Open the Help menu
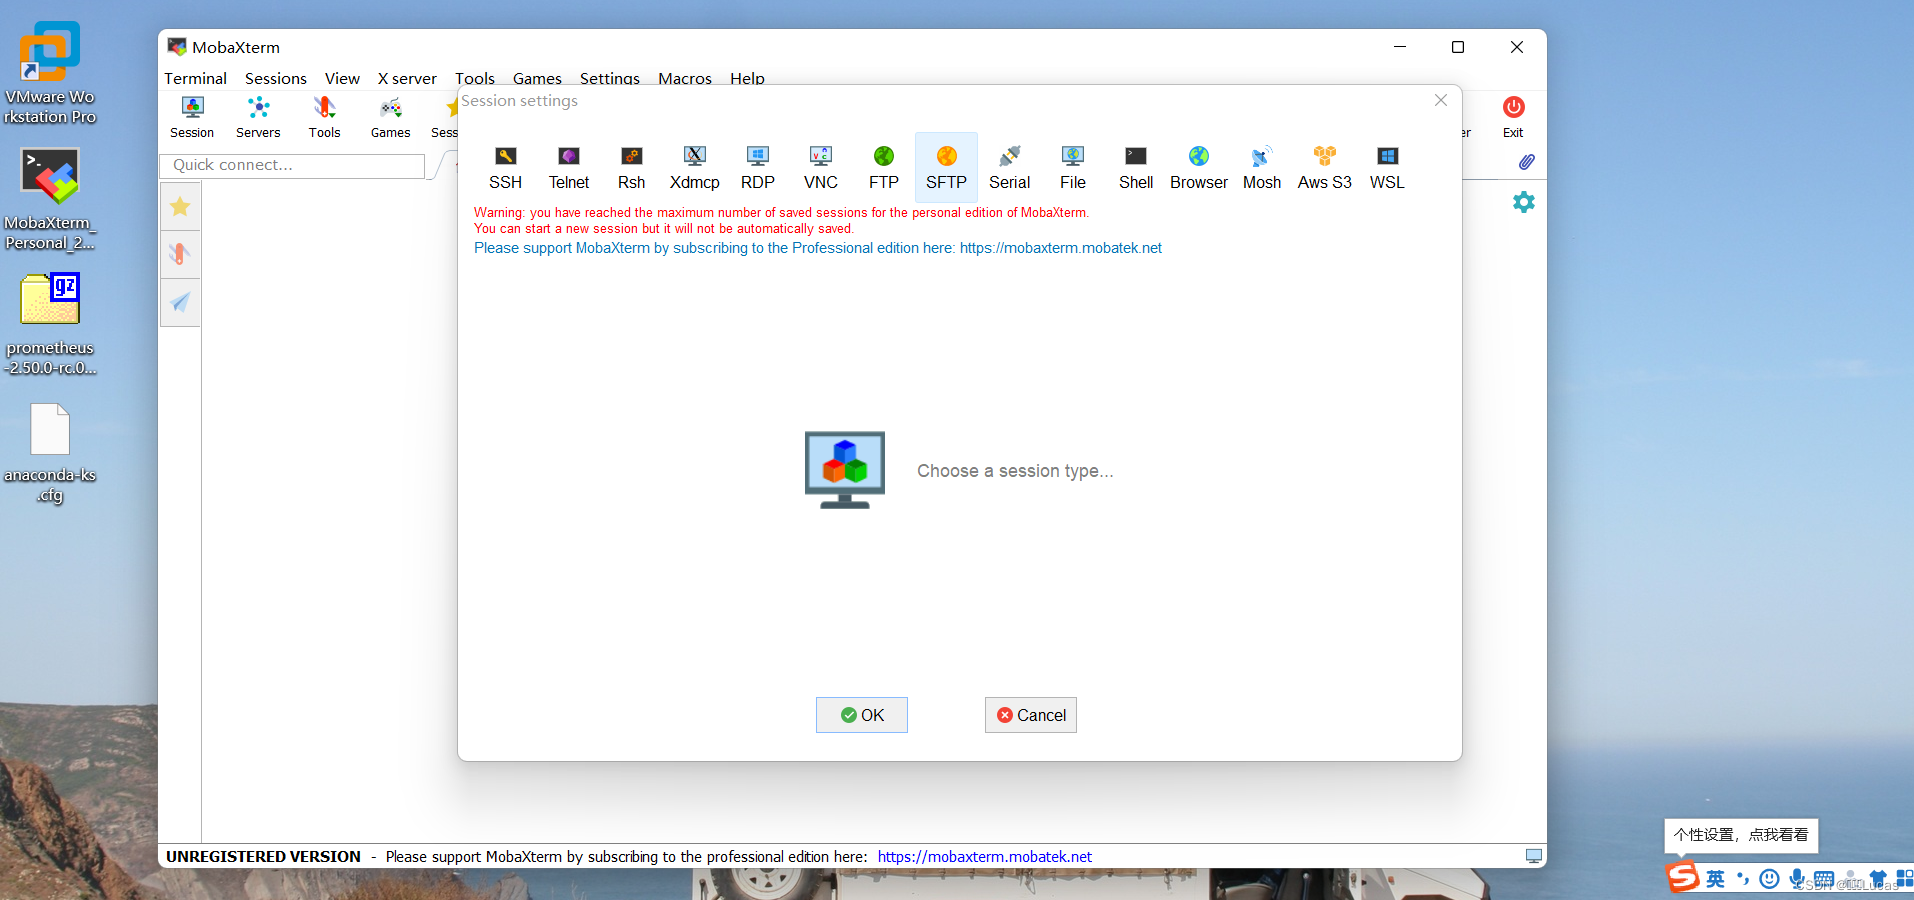Viewport: 1914px width, 900px height. coord(747,78)
